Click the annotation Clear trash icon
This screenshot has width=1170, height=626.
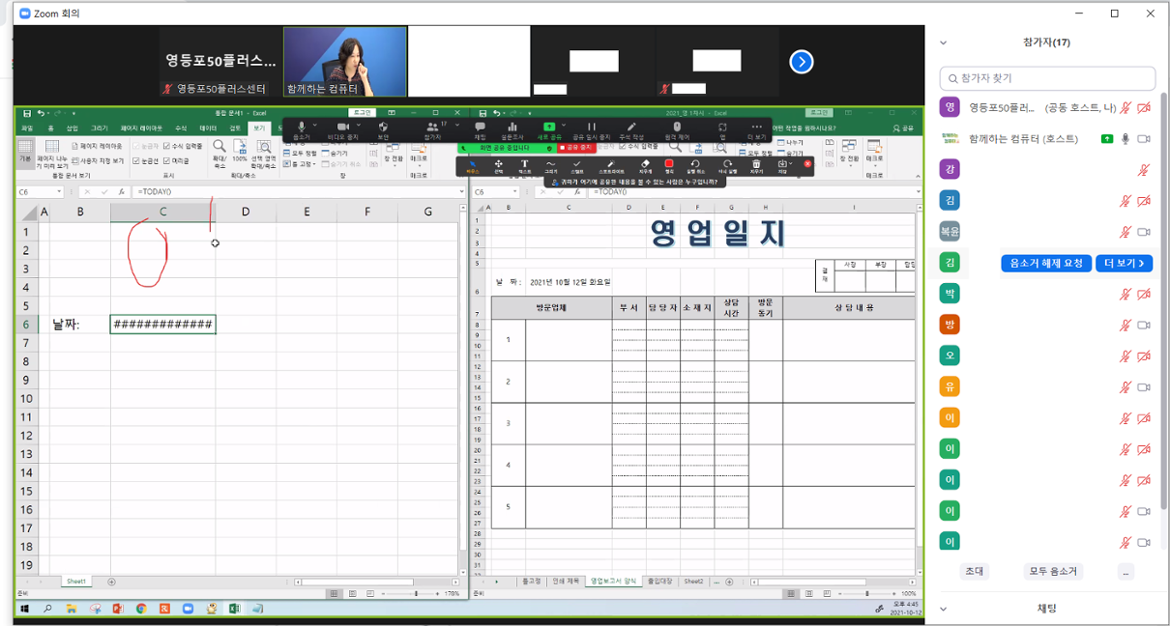click(756, 163)
